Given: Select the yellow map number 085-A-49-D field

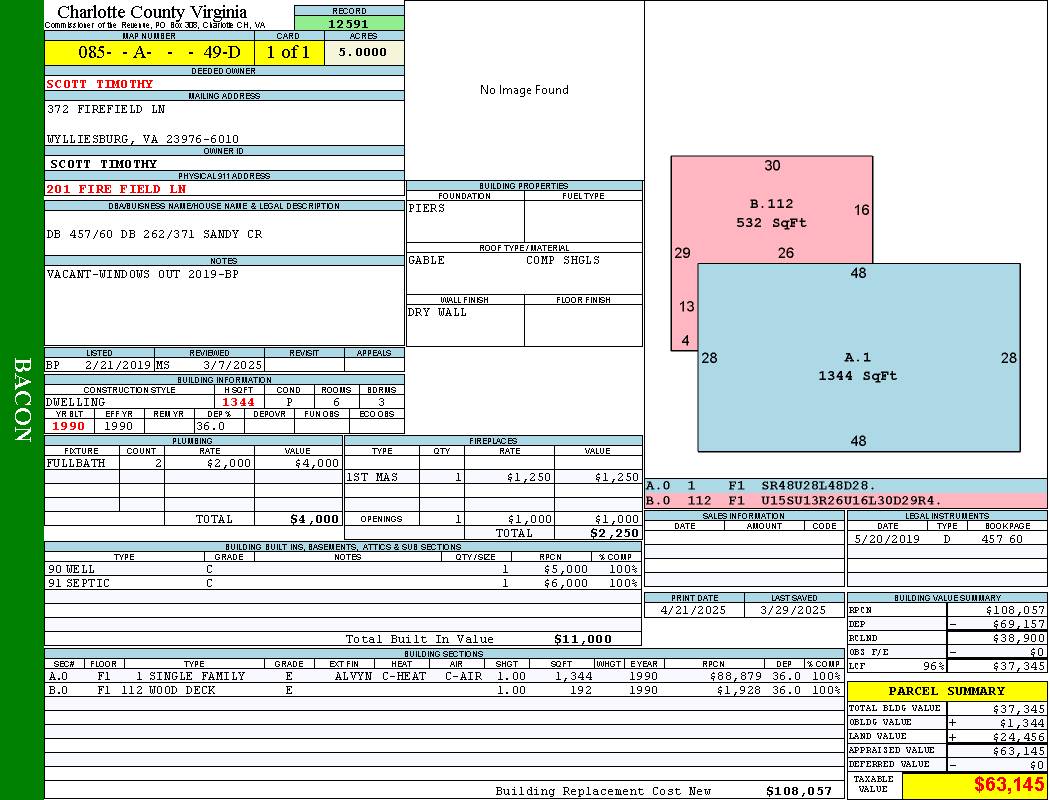Looking at the screenshot, I should tap(149, 53).
